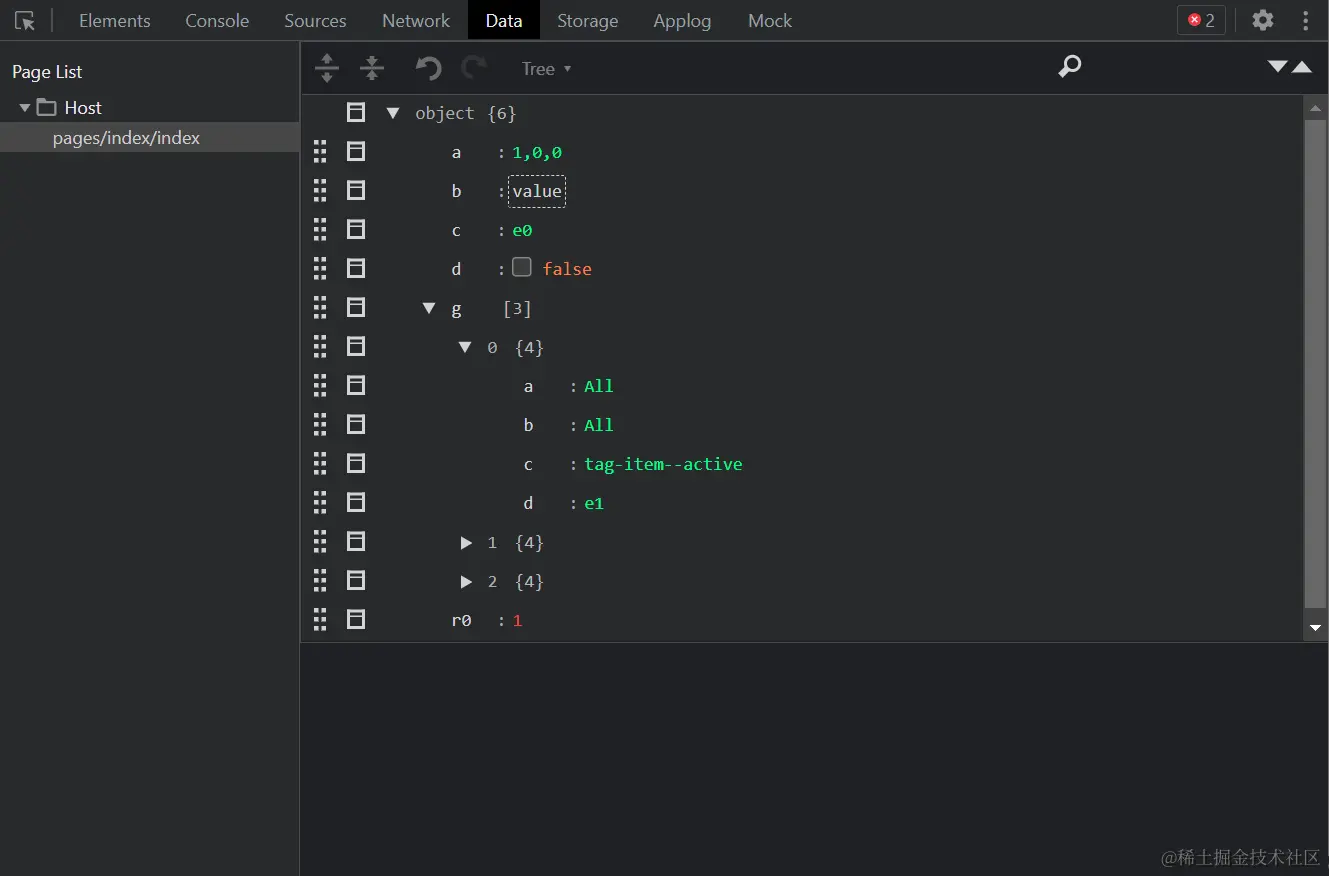Expand the 1 {4} item
This screenshot has height=876, width=1329.
(x=466, y=542)
